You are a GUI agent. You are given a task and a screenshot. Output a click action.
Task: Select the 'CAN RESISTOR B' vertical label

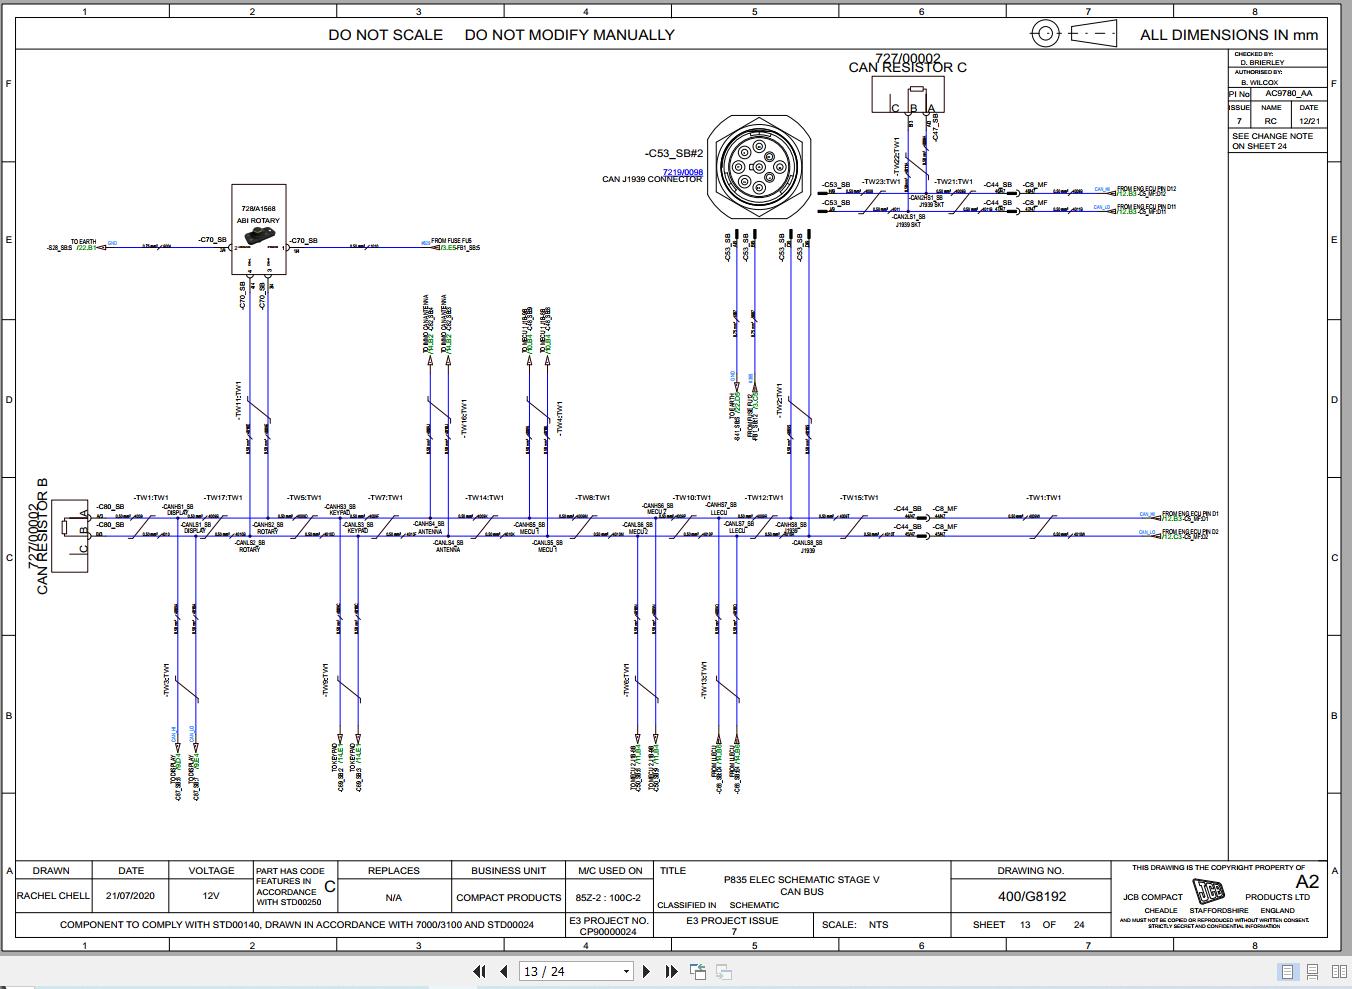43,536
